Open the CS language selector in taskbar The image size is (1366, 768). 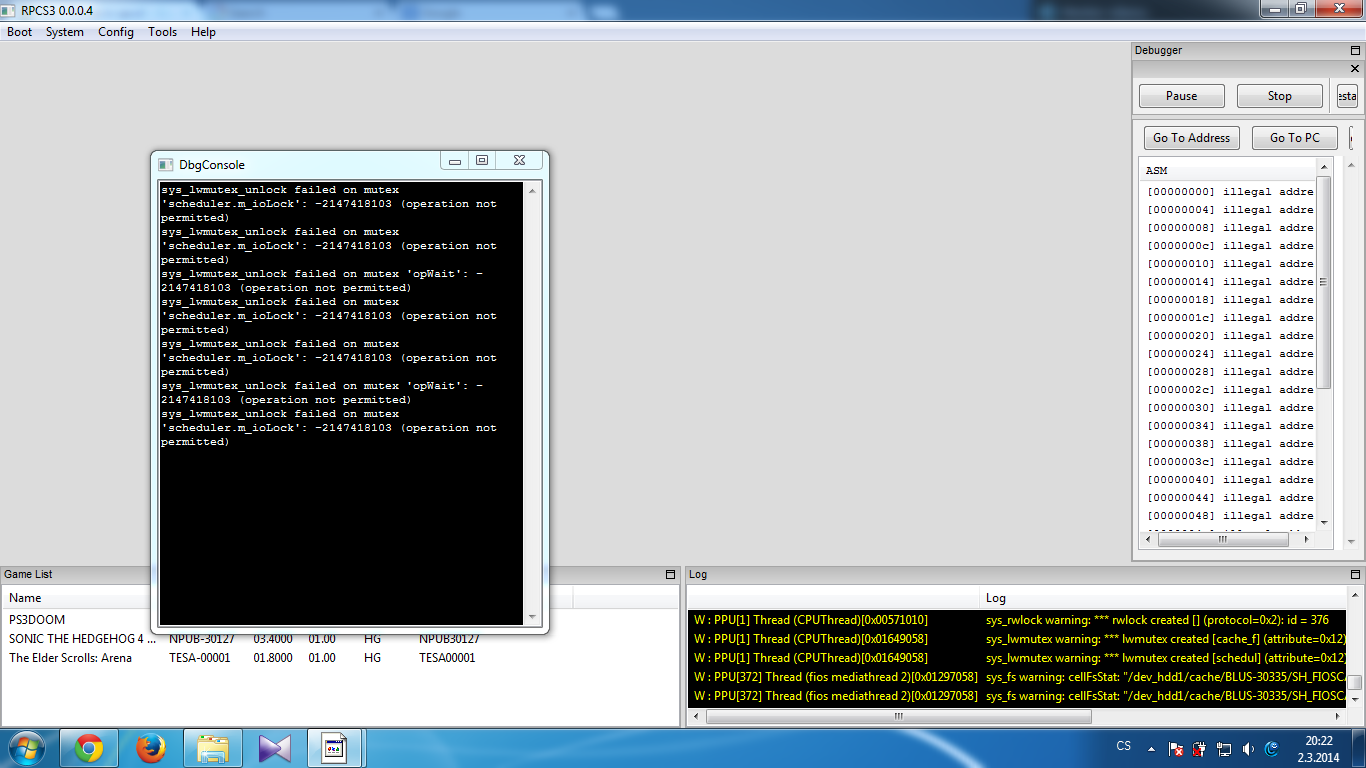click(x=1123, y=747)
